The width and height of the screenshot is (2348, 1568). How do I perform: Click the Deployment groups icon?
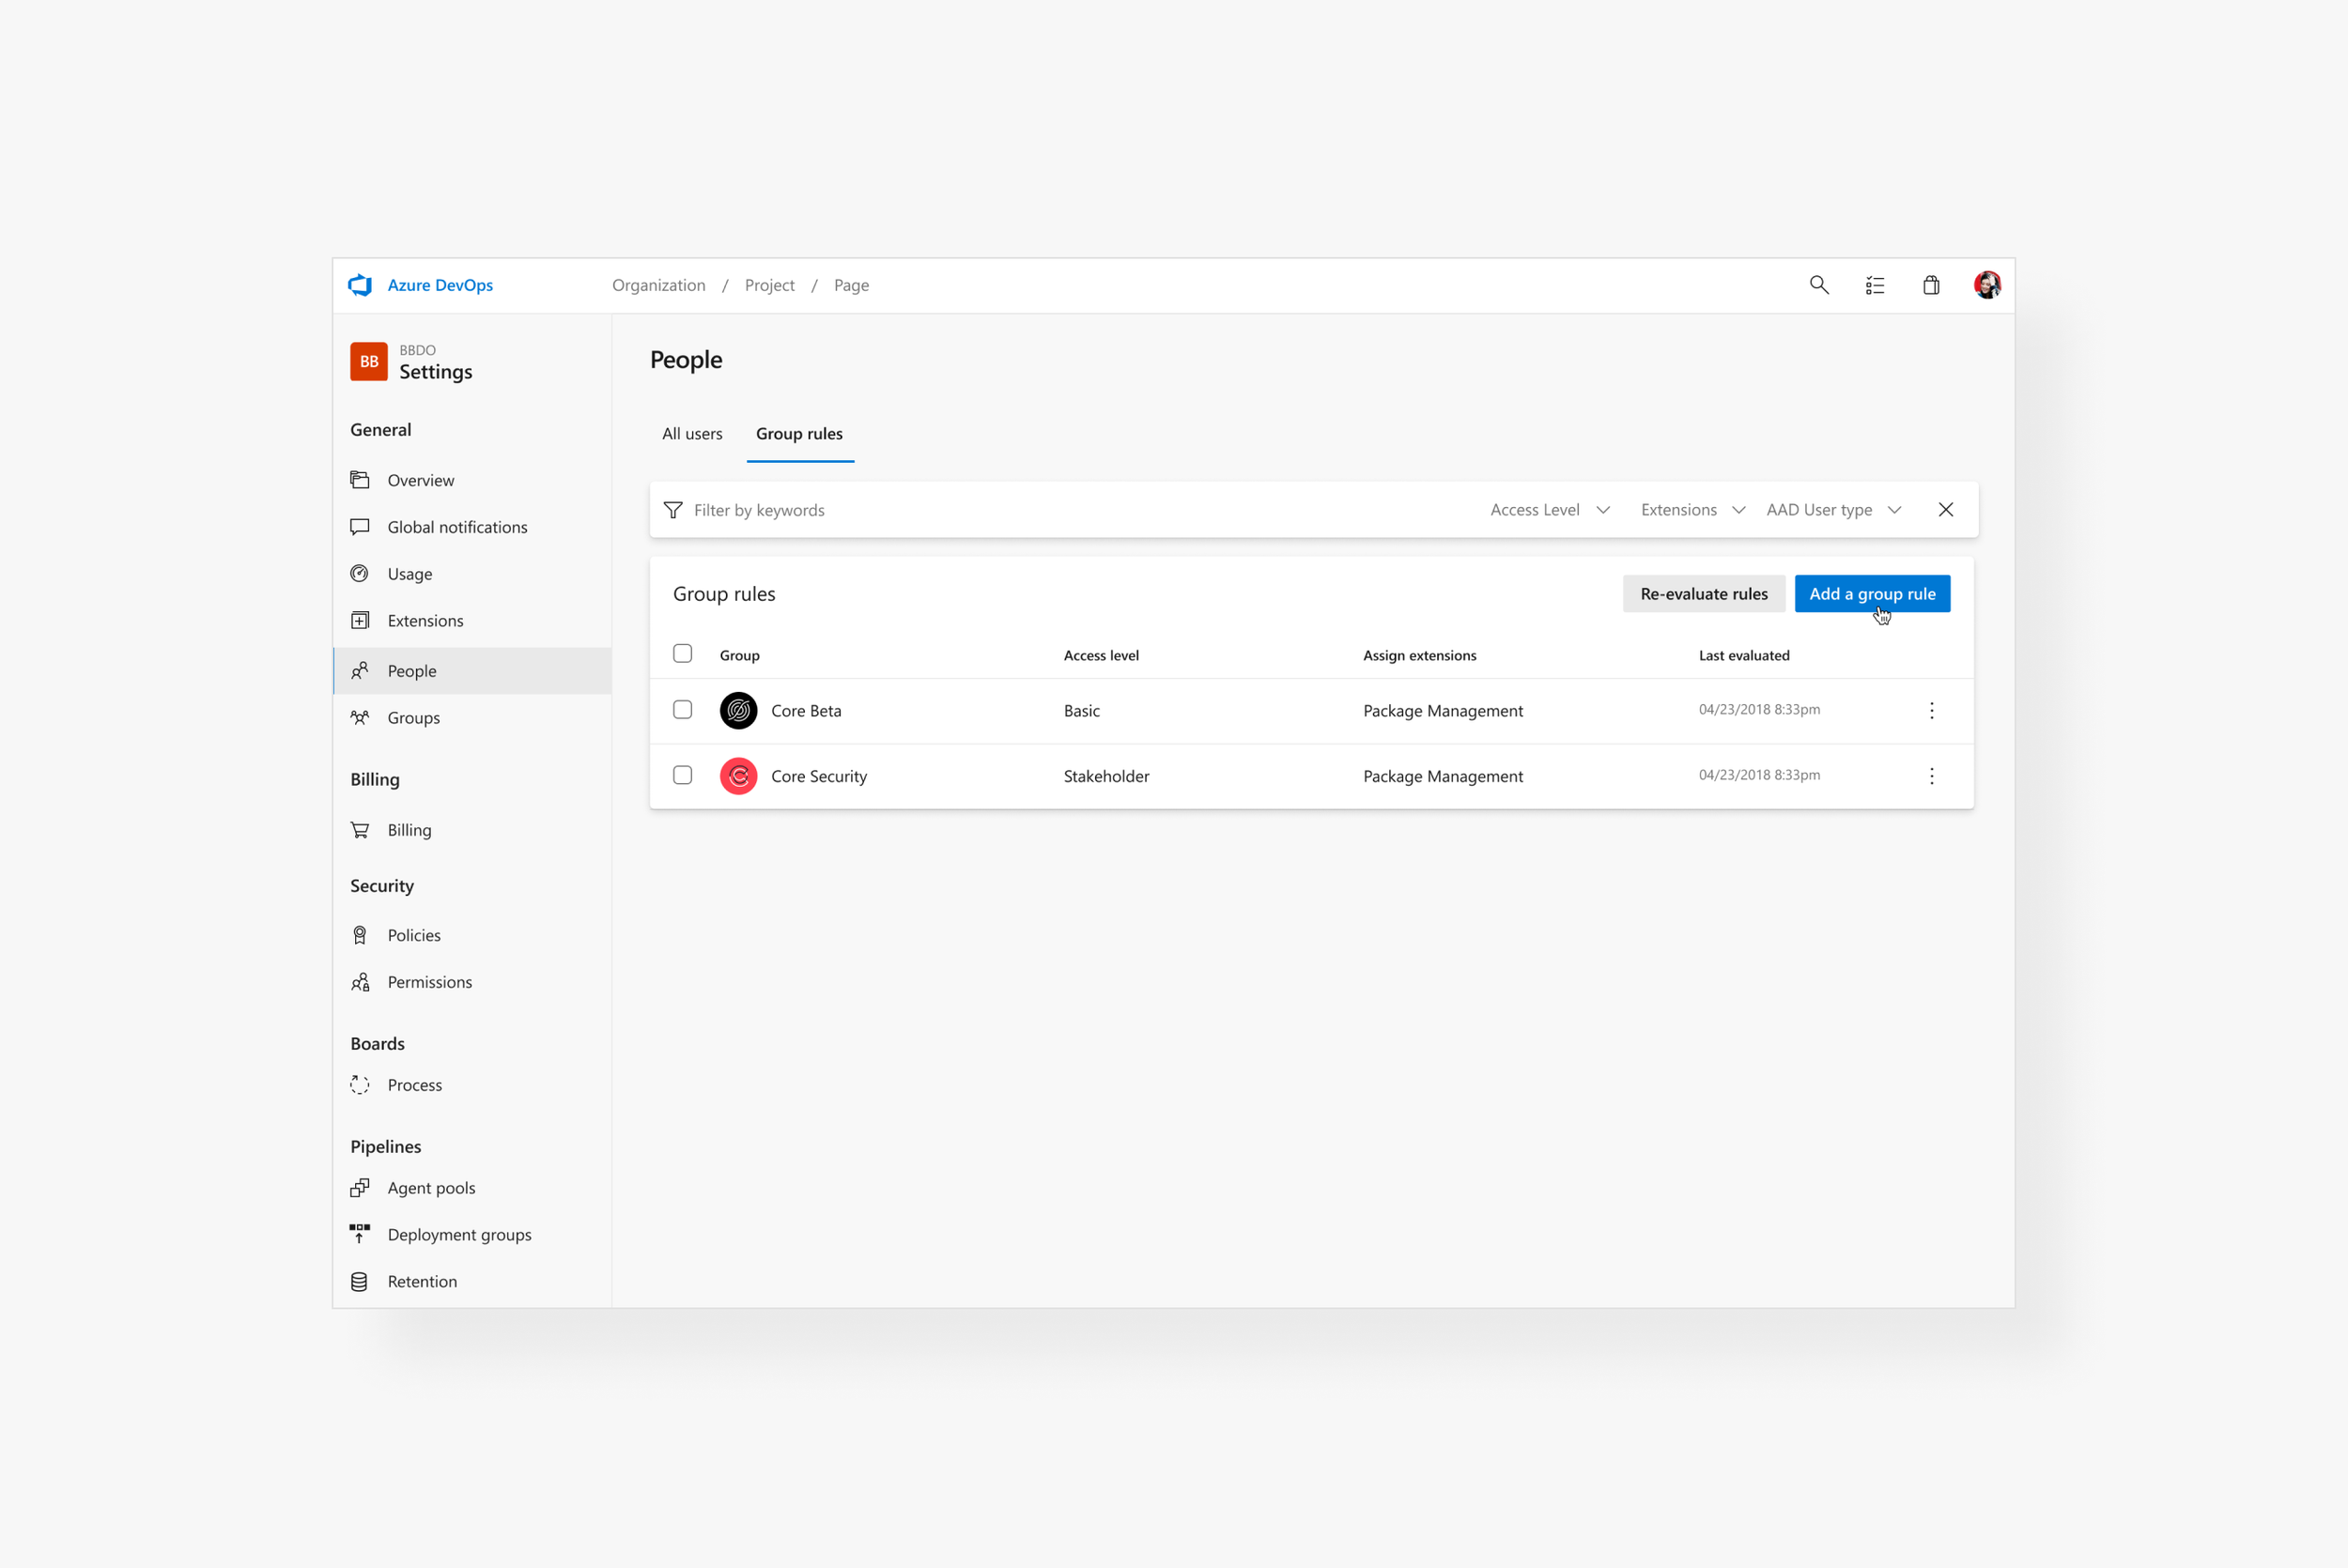360,1234
